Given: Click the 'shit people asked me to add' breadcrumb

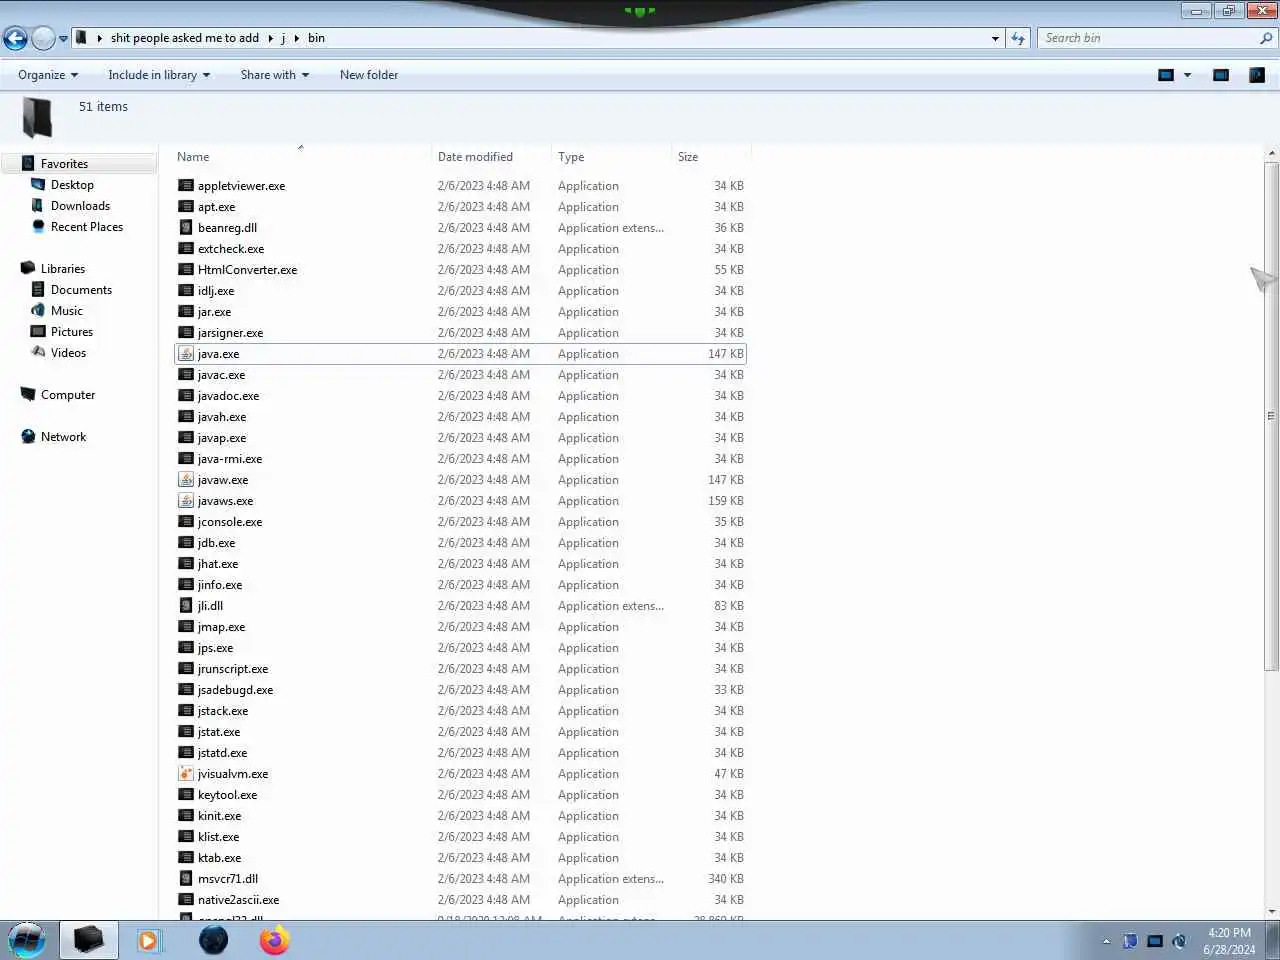Looking at the screenshot, I should pyautogui.click(x=185, y=38).
